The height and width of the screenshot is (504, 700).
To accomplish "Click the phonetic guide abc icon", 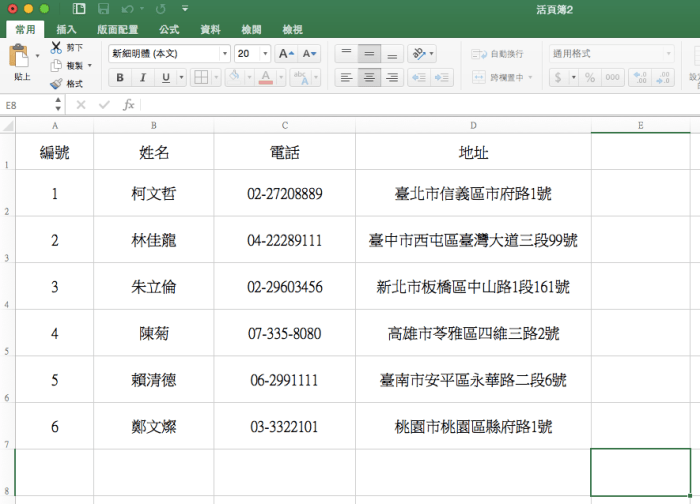I will [x=300, y=78].
